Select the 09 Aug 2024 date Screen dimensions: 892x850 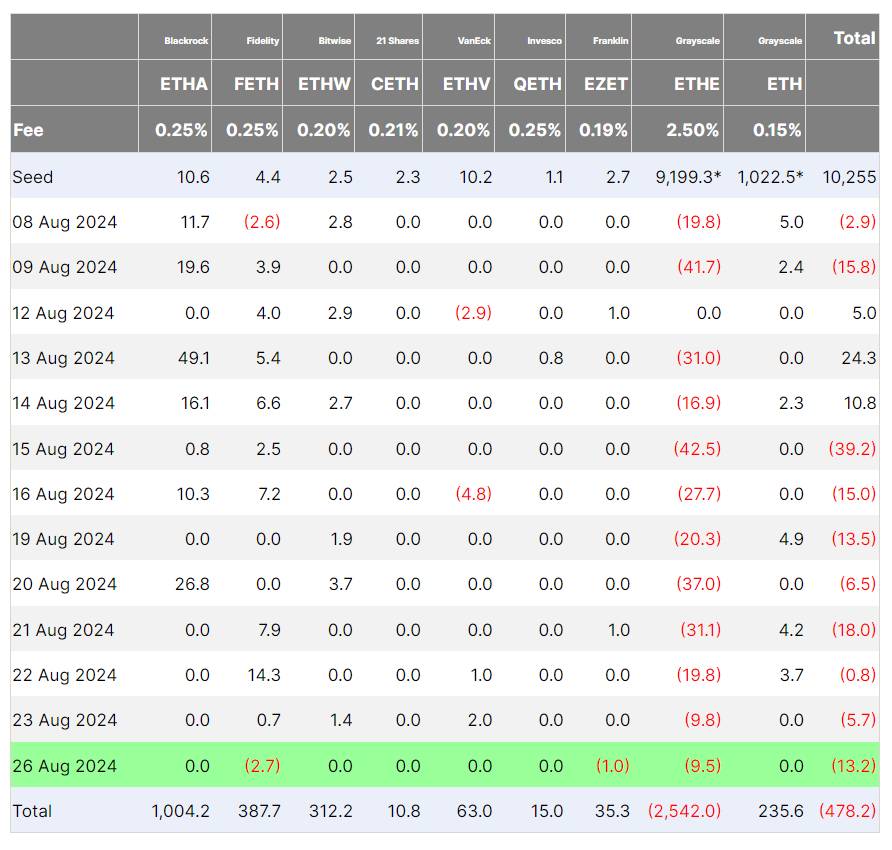(x=65, y=267)
